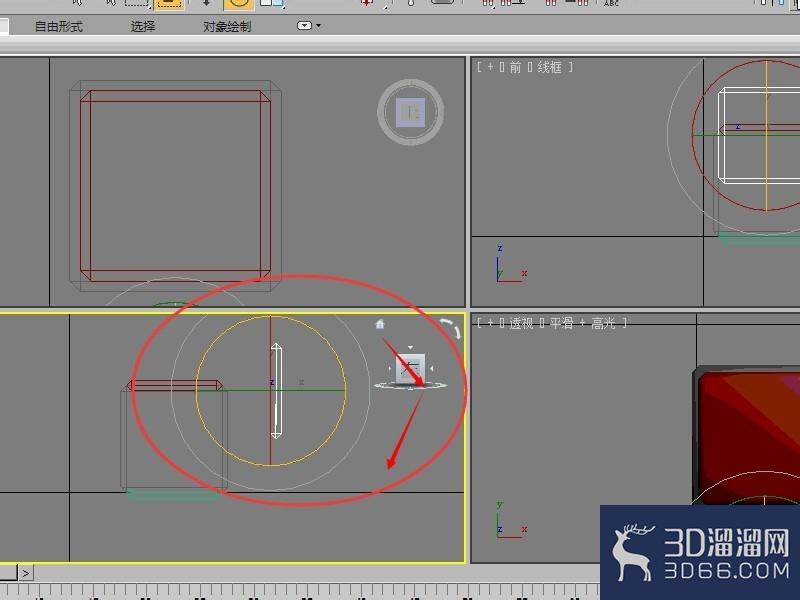Click the ViewCube 左 face
The height and width of the screenshot is (600, 800).
pos(410,368)
